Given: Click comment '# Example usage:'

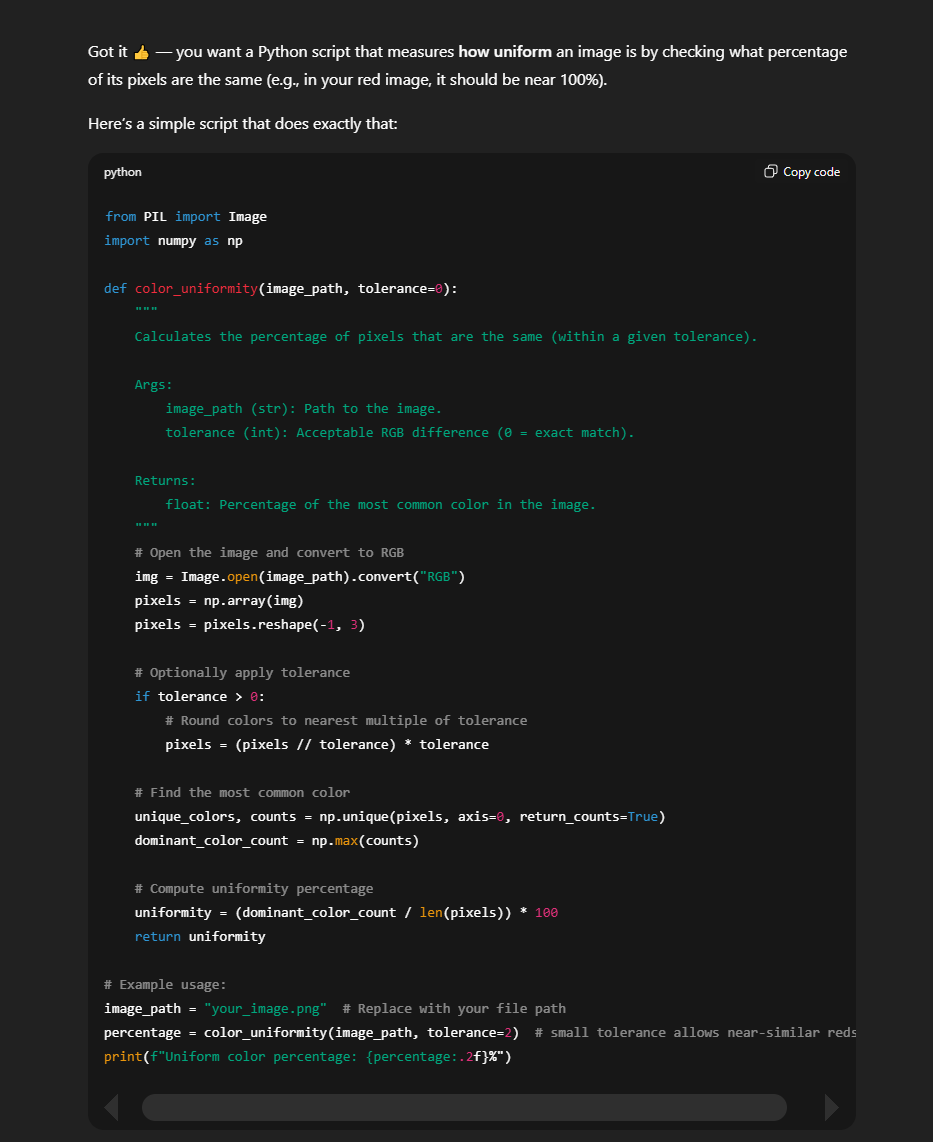Looking at the screenshot, I should coord(165,986).
